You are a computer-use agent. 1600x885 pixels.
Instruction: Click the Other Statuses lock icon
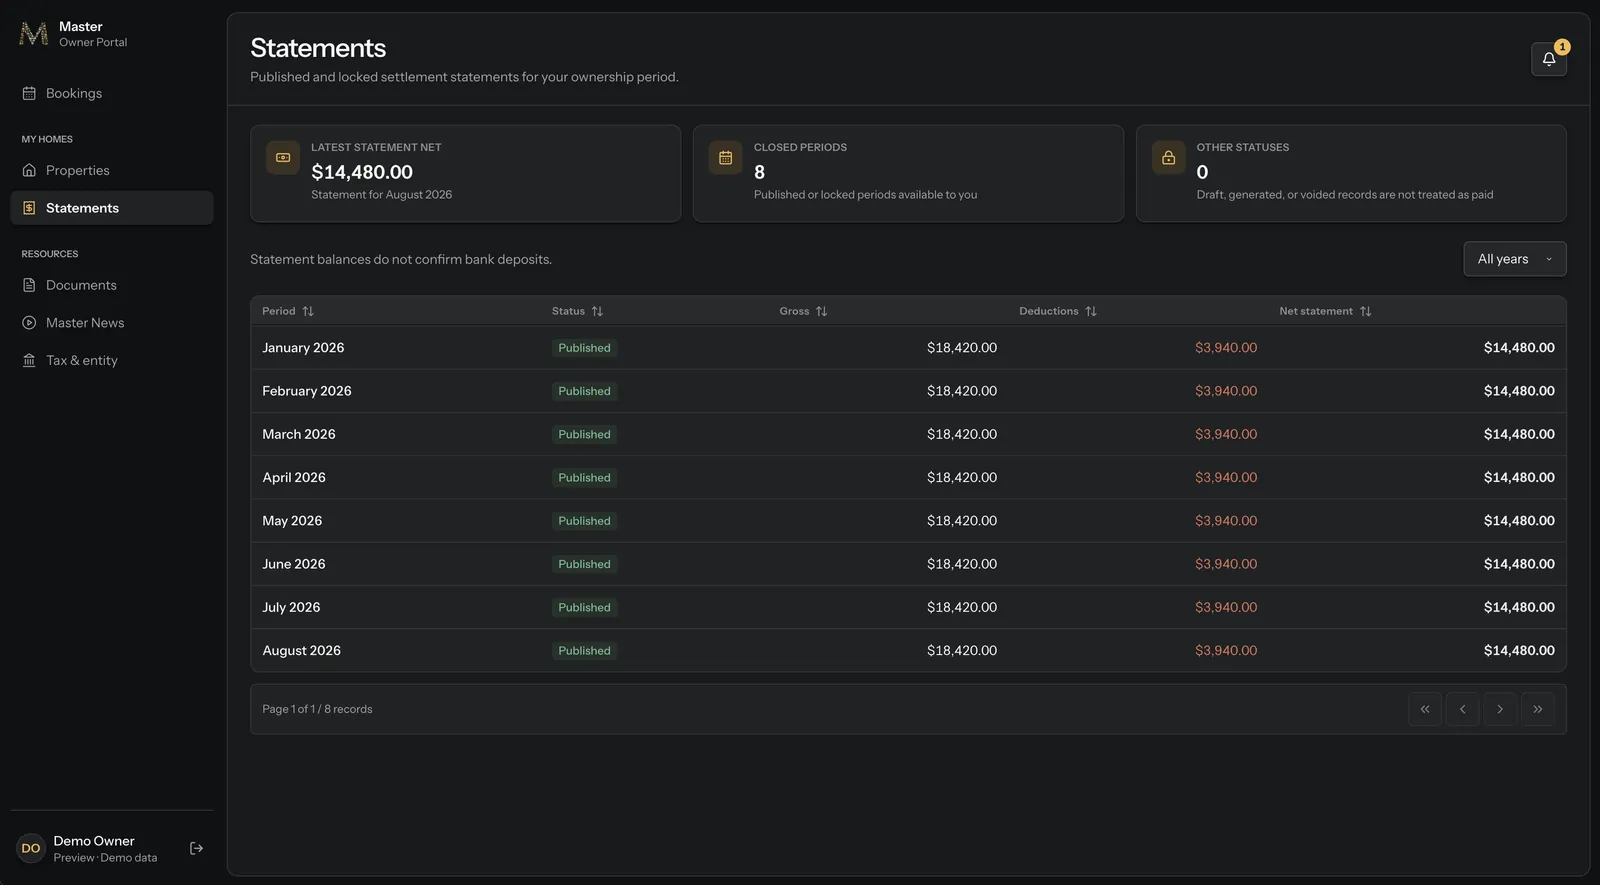coord(1169,158)
